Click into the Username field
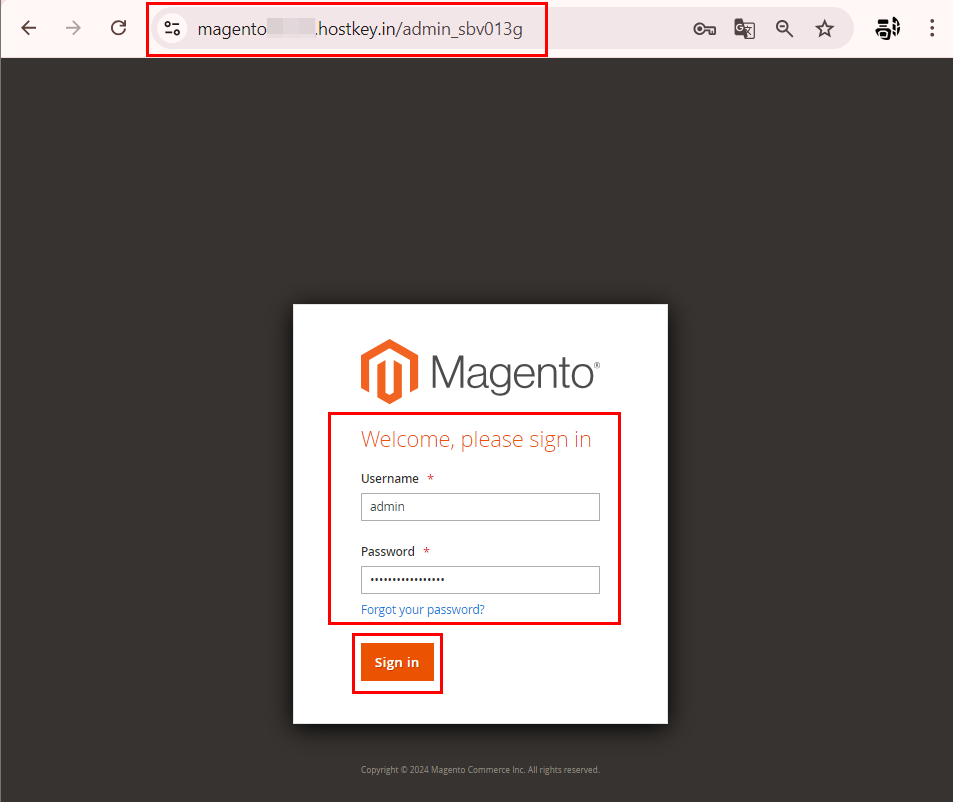This screenshot has width=953, height=802. point(480,507)
